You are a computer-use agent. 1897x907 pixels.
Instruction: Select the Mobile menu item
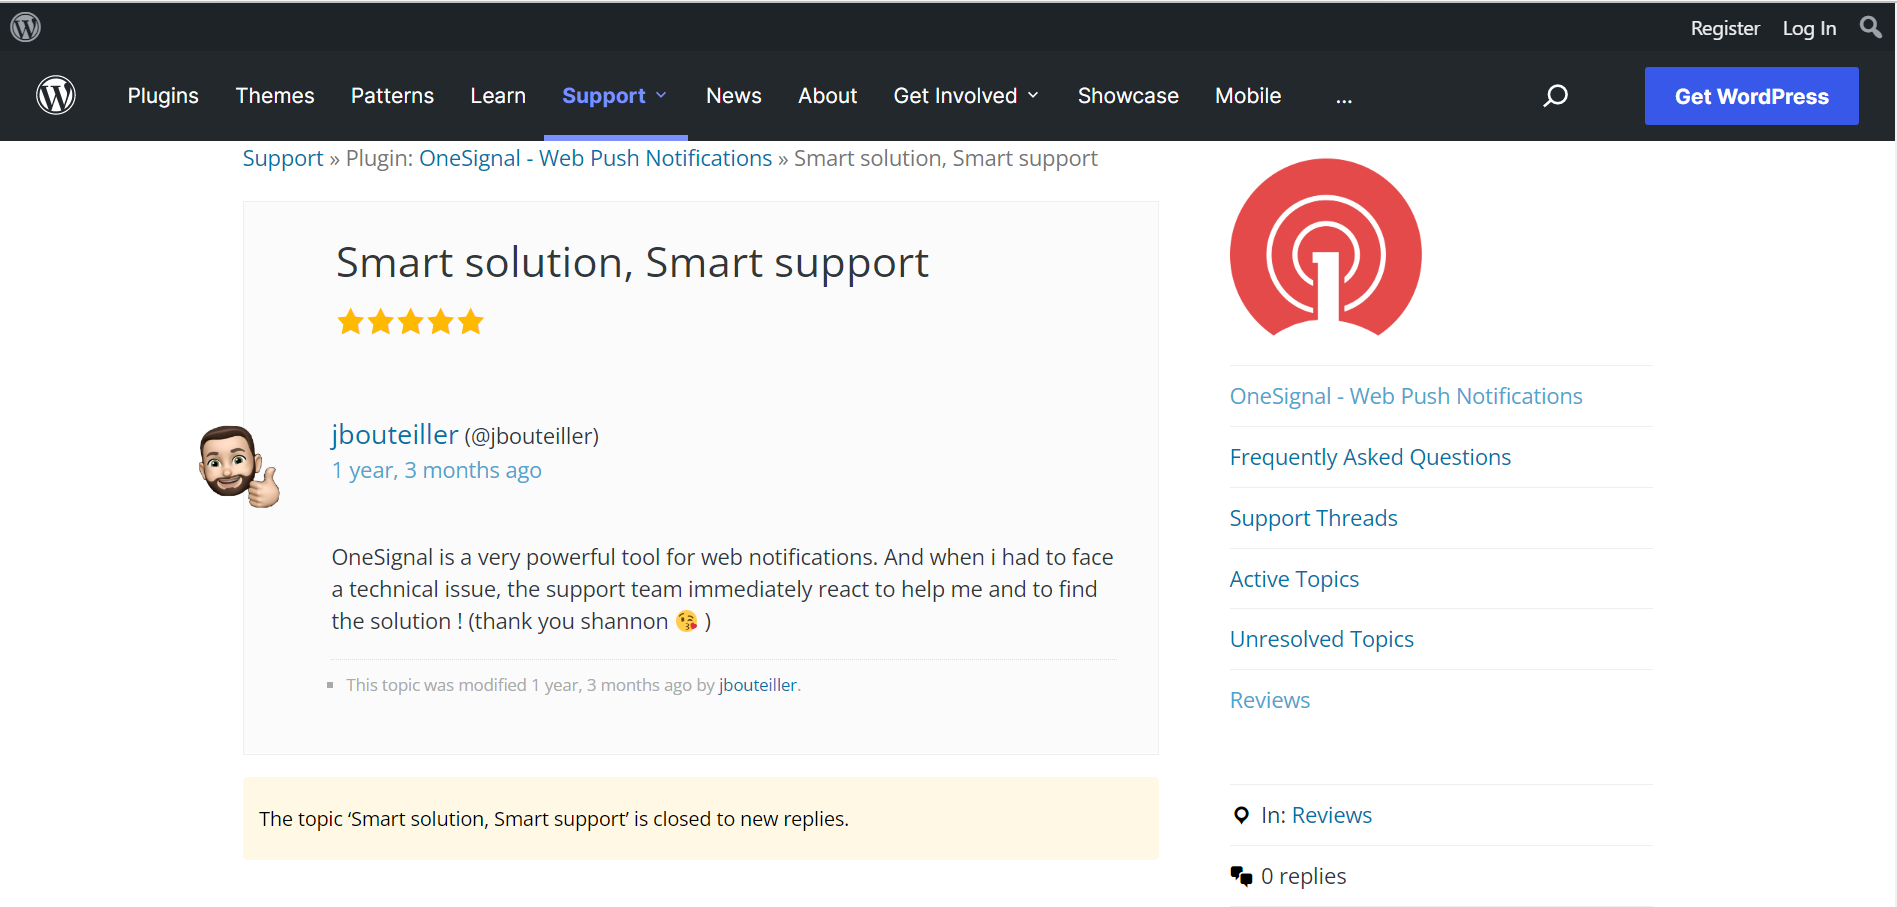pyautogui.click(x=1248, y=96)
